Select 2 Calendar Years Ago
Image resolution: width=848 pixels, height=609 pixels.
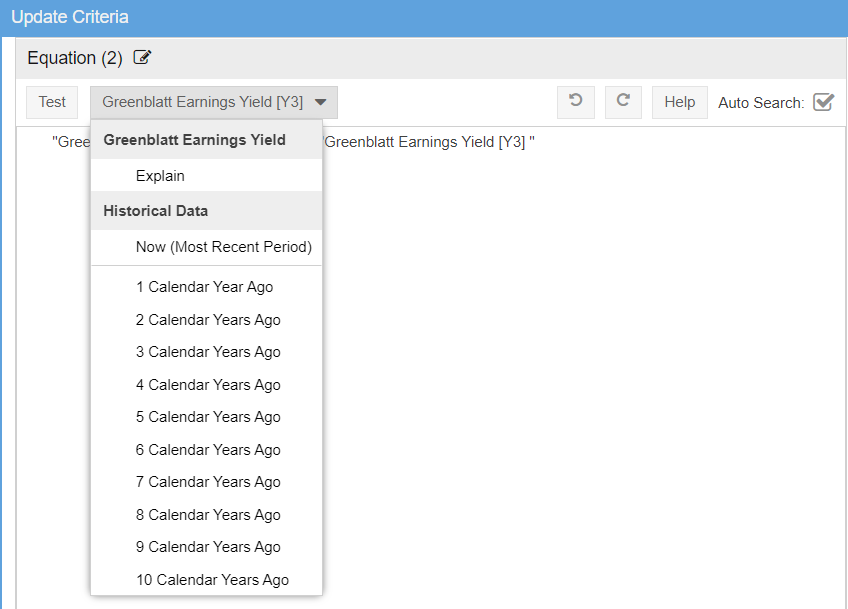point(206,320)
